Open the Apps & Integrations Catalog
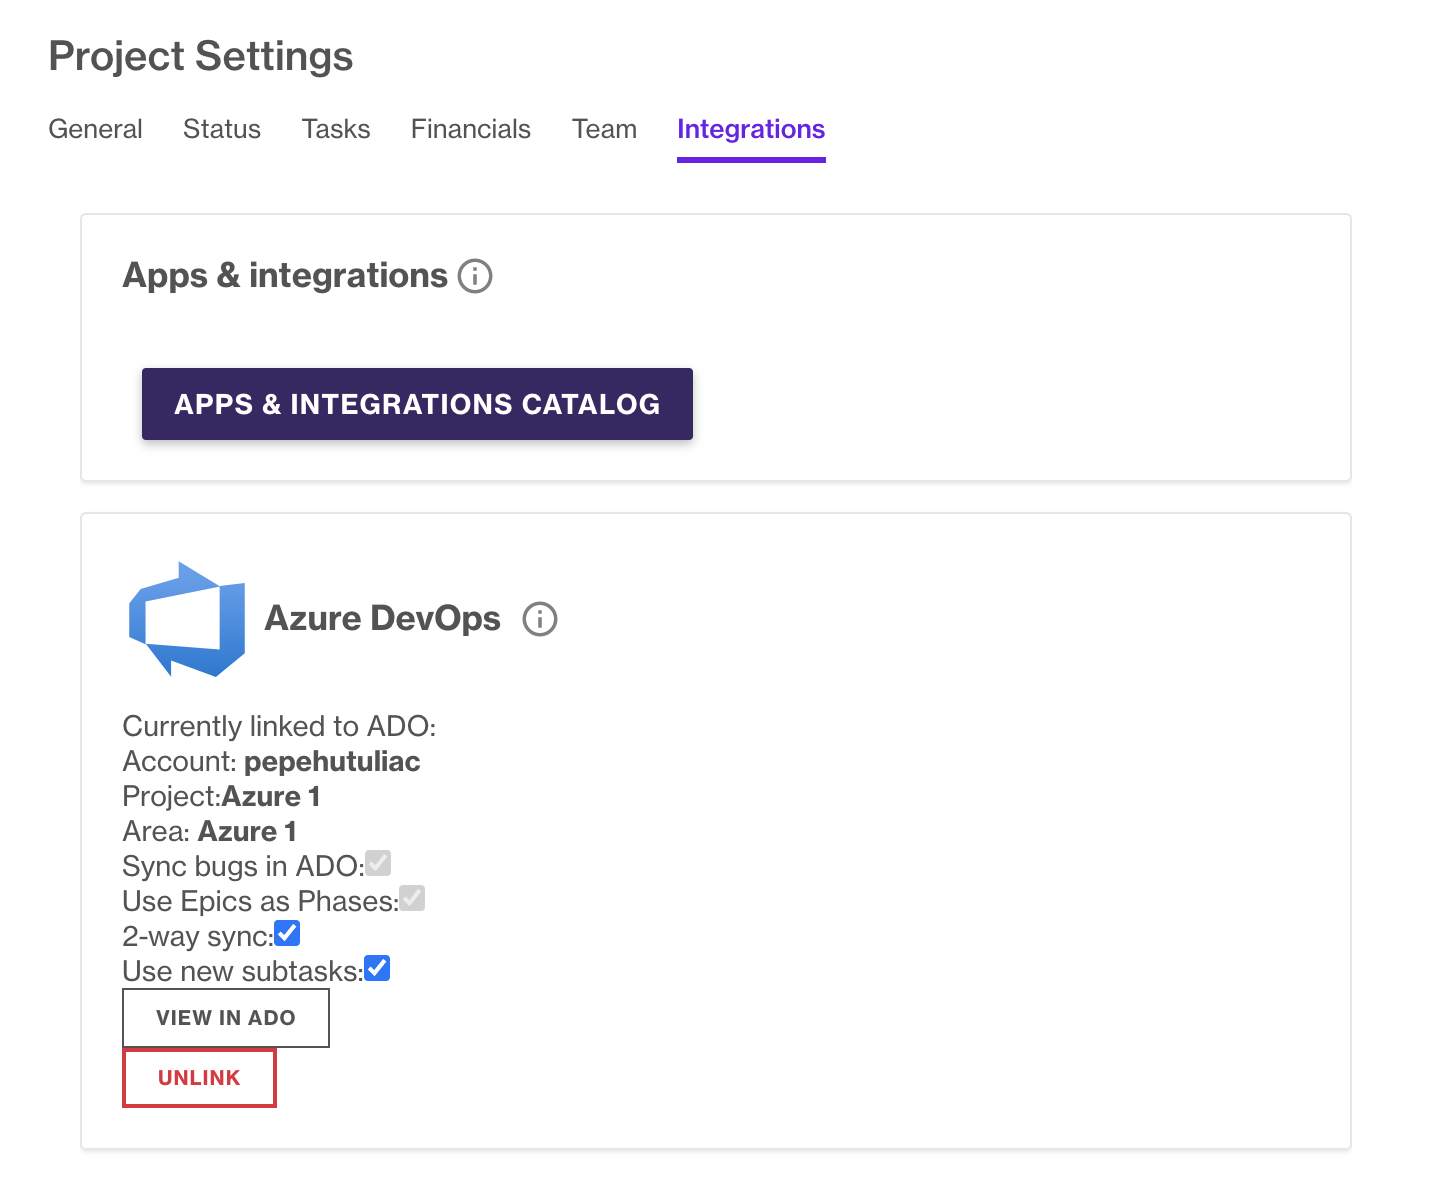This screenshot has height=1194, width=1436. click(417, 404)
